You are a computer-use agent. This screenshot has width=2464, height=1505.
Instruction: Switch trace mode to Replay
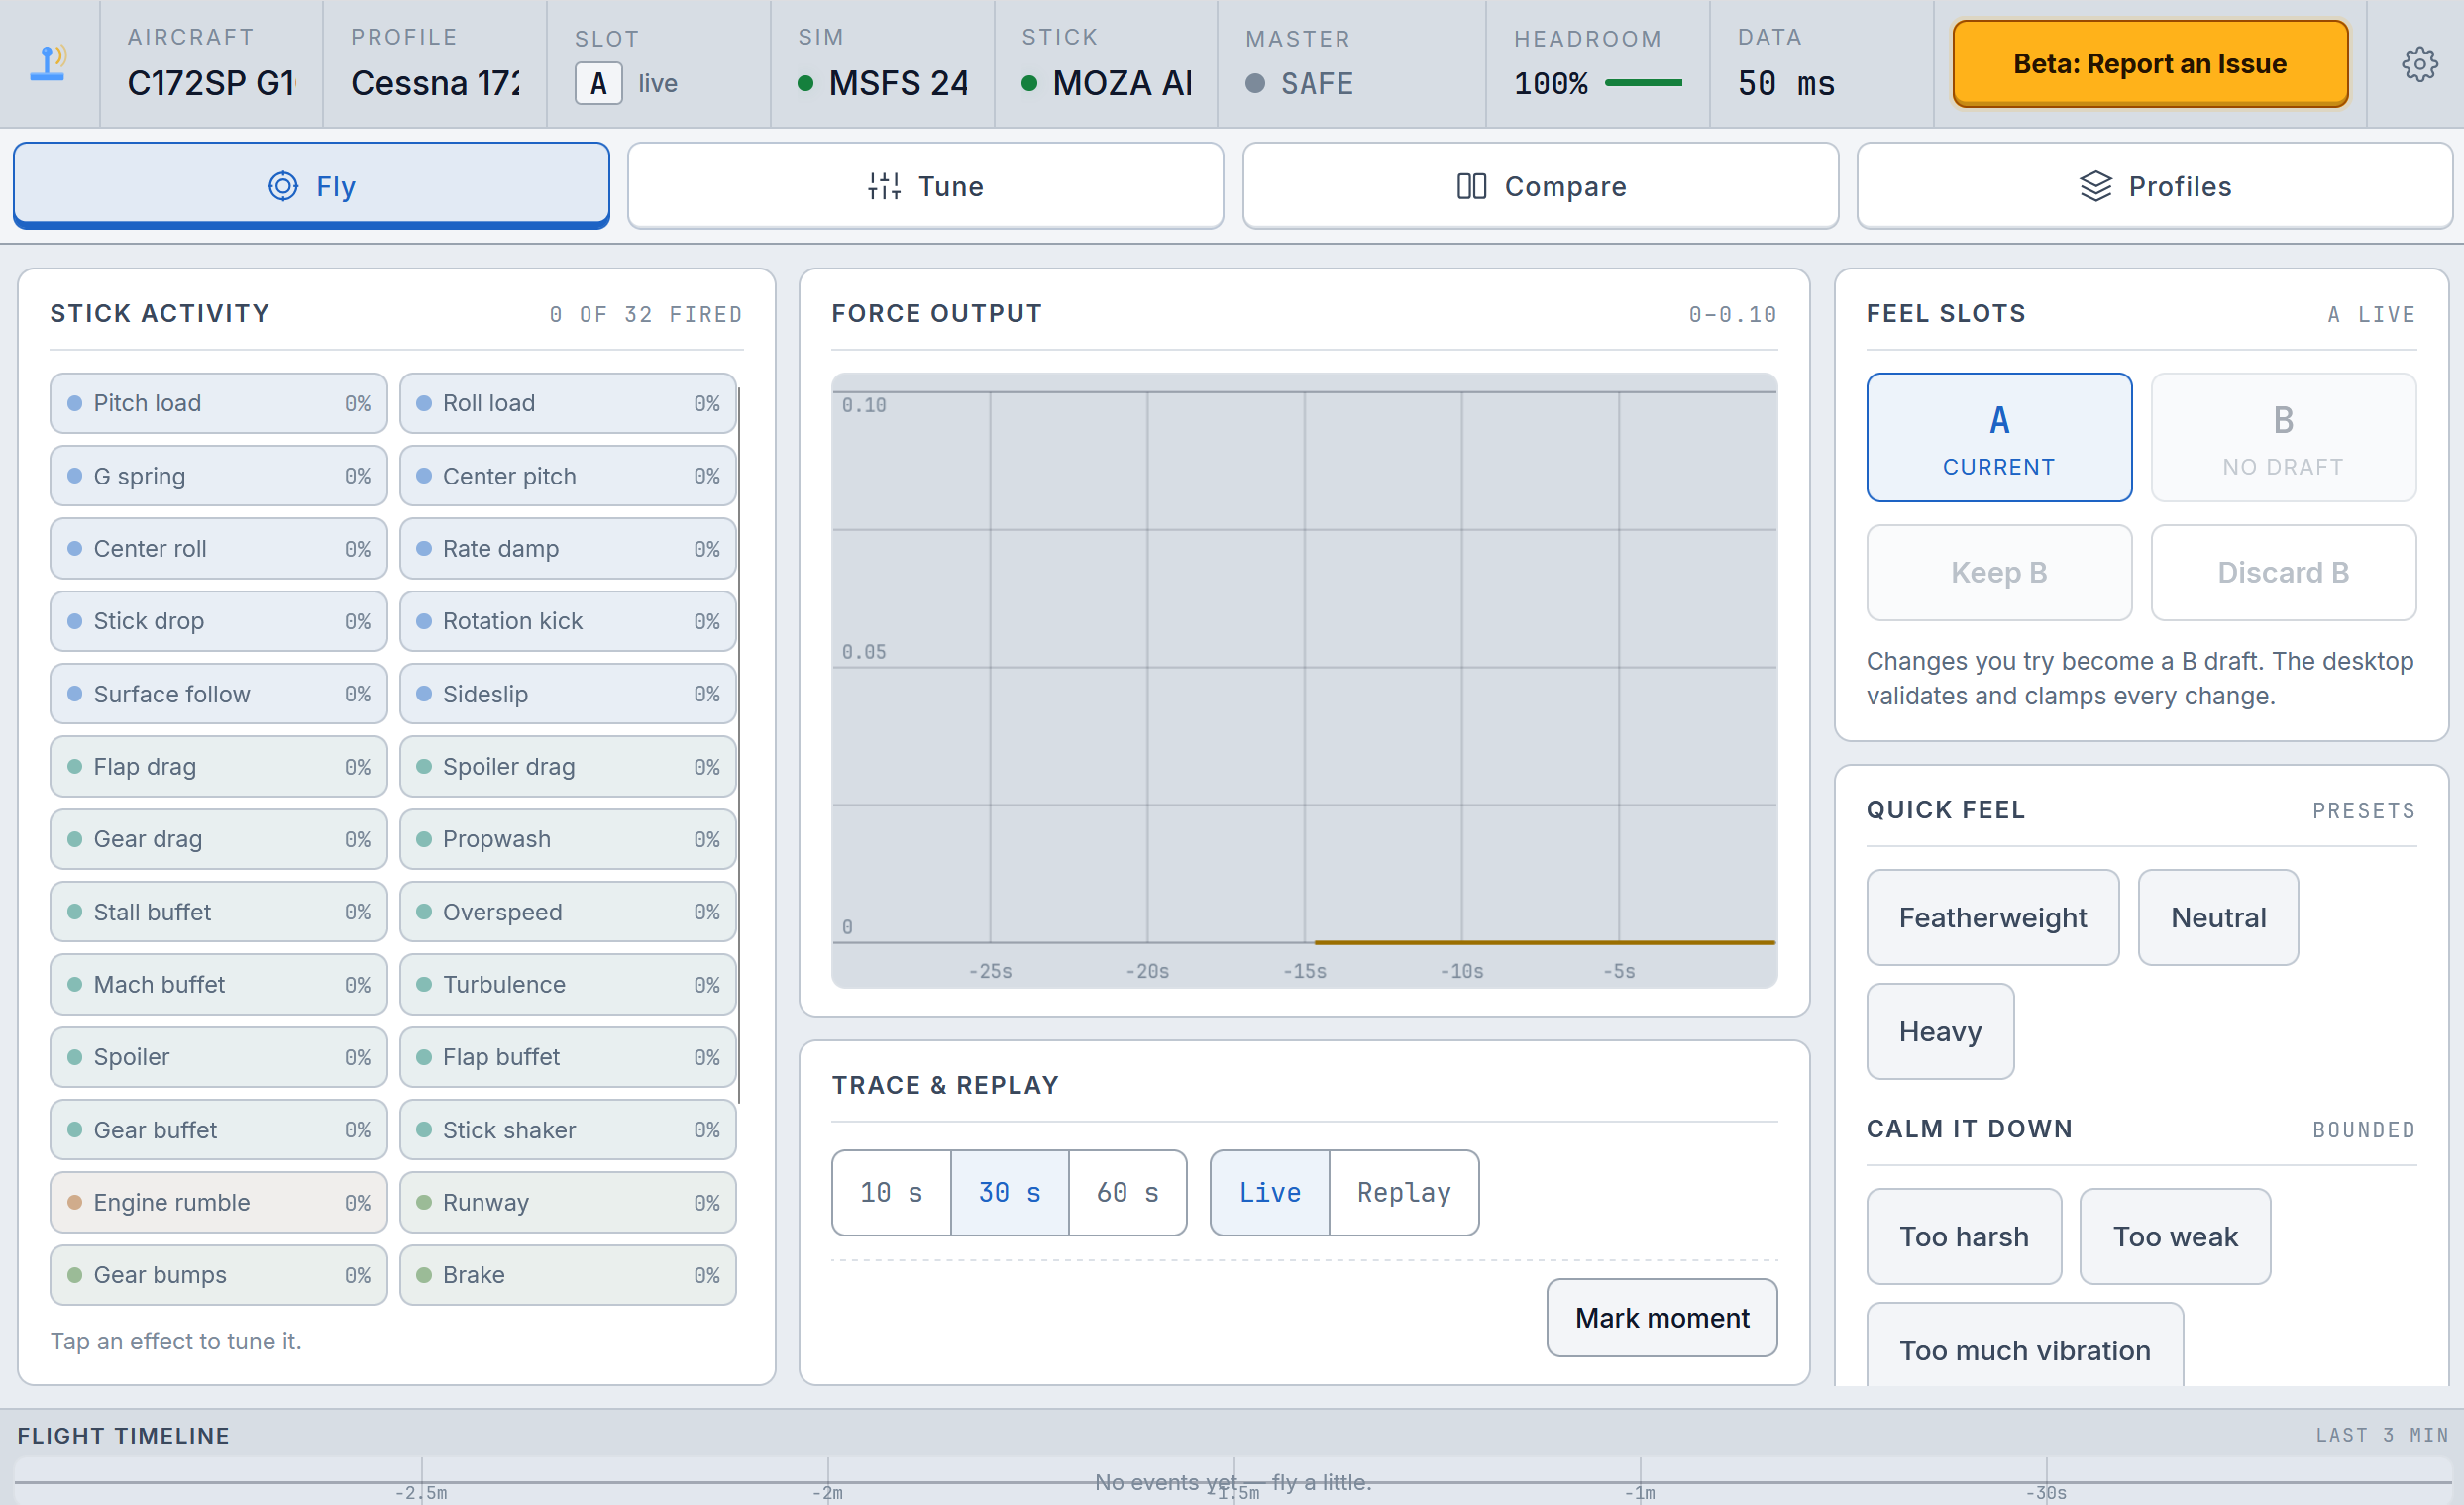tap(1404, 1193)
